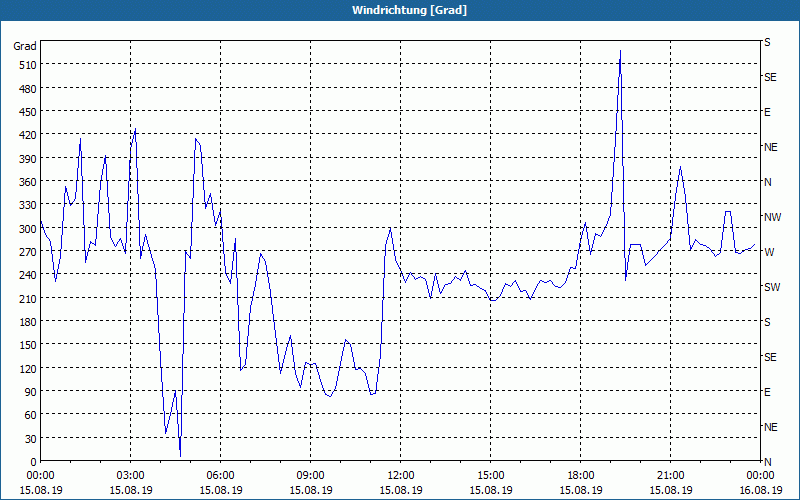Select the 60 y-axis value
Screen dimensions: 800x500
[31, 415]
